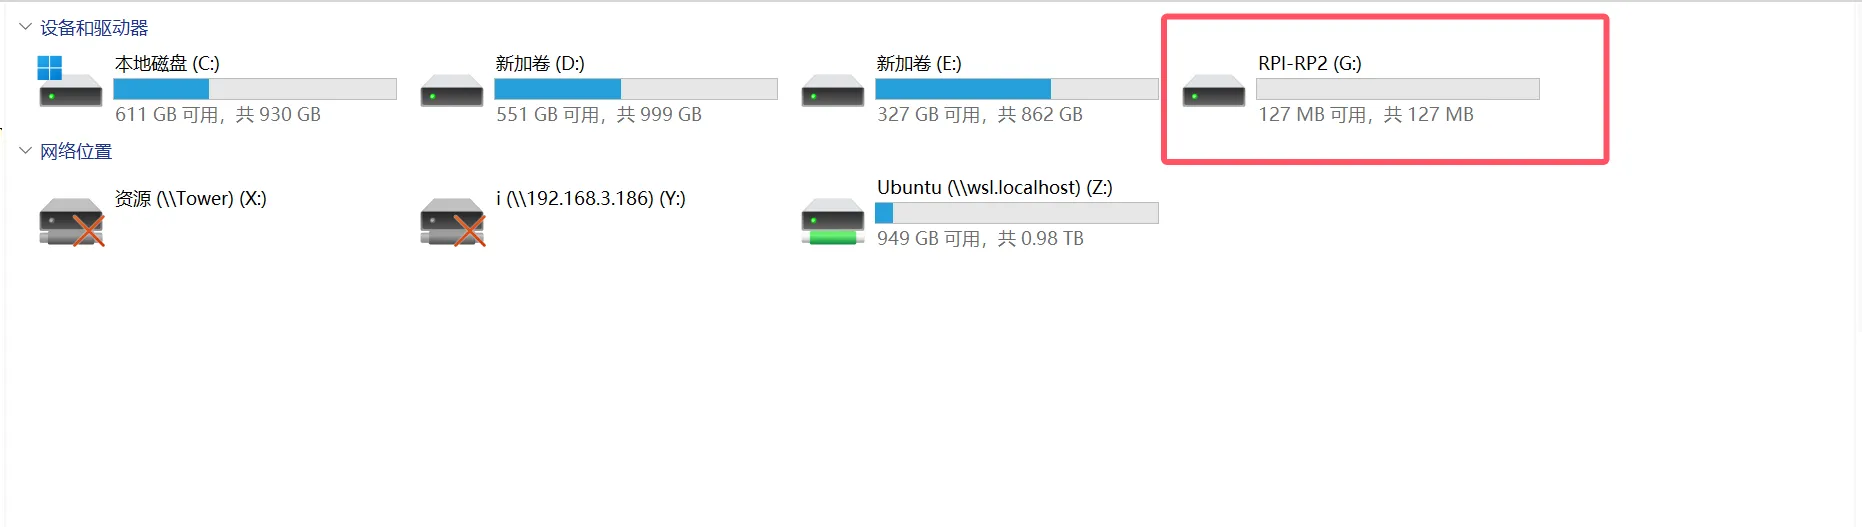This screenshot has width=1862, height=527.
Task: Click the 本地磁盘 (C:) label
Action: point(167,64)
